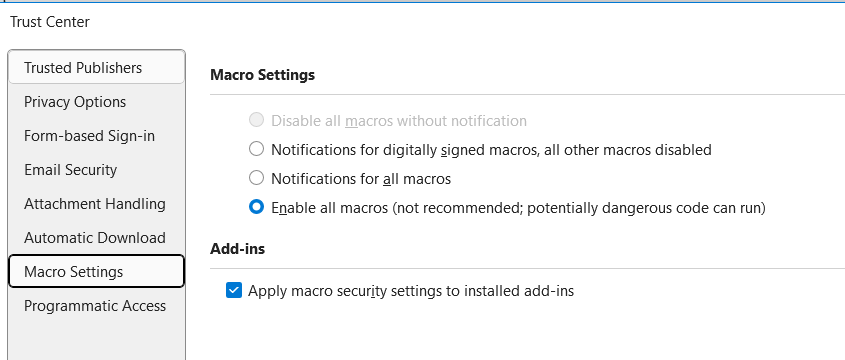Select the Enable all macros radio button
Image resolution: width=845 pixels, height=360 pixels.
257,207
